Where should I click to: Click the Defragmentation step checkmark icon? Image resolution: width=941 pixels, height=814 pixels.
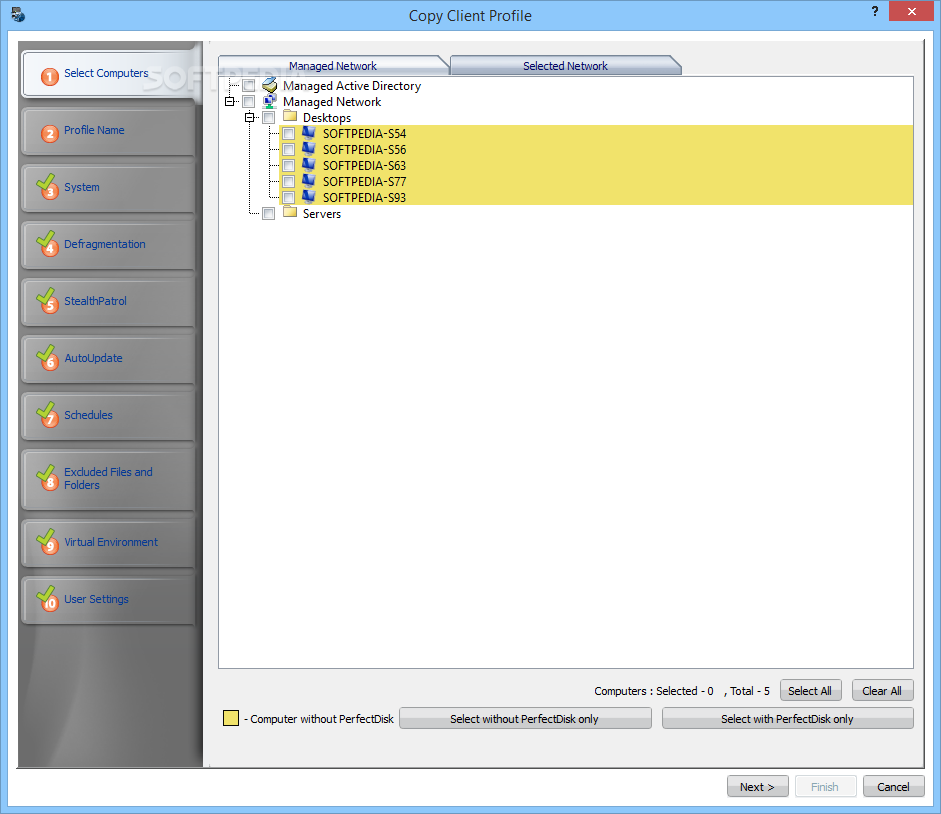[47, 244]
